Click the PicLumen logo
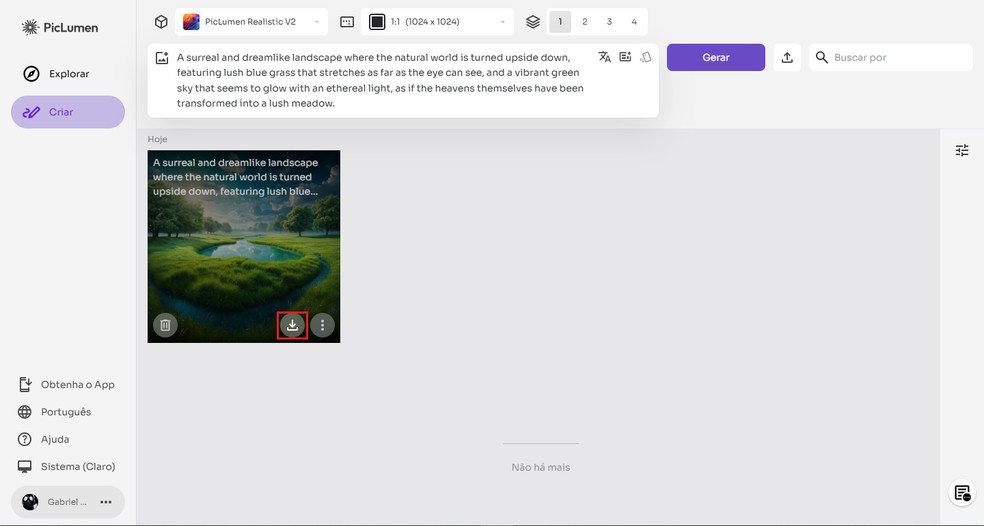 (x=60, y=27)
